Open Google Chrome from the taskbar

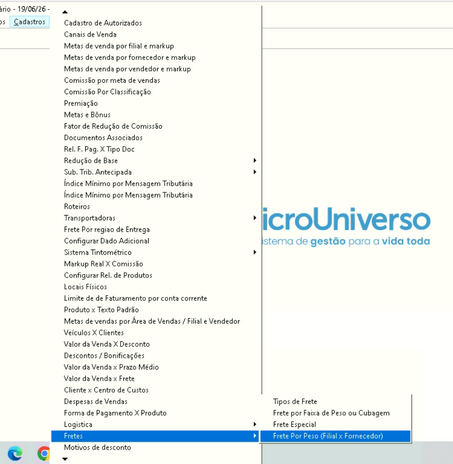tap(44, 453)
